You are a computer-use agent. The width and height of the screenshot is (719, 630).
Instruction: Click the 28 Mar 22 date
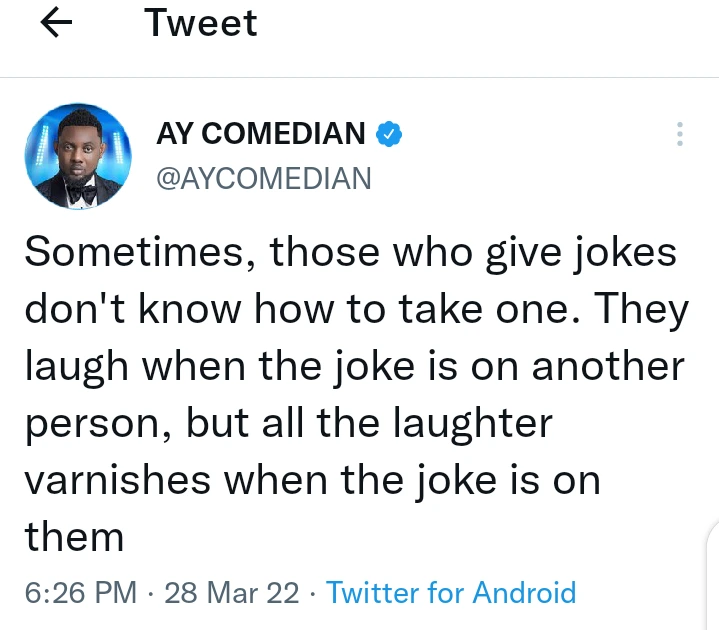(231, 592)
